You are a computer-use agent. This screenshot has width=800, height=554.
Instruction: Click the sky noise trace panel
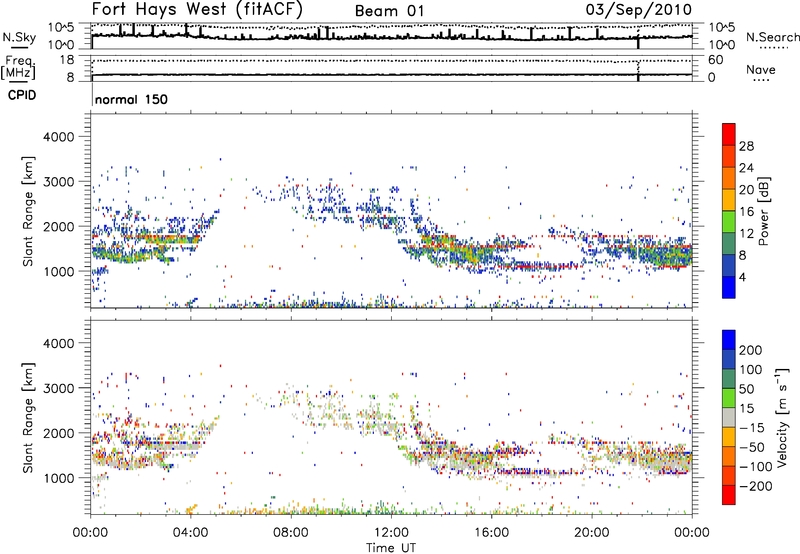click(391, 36)
